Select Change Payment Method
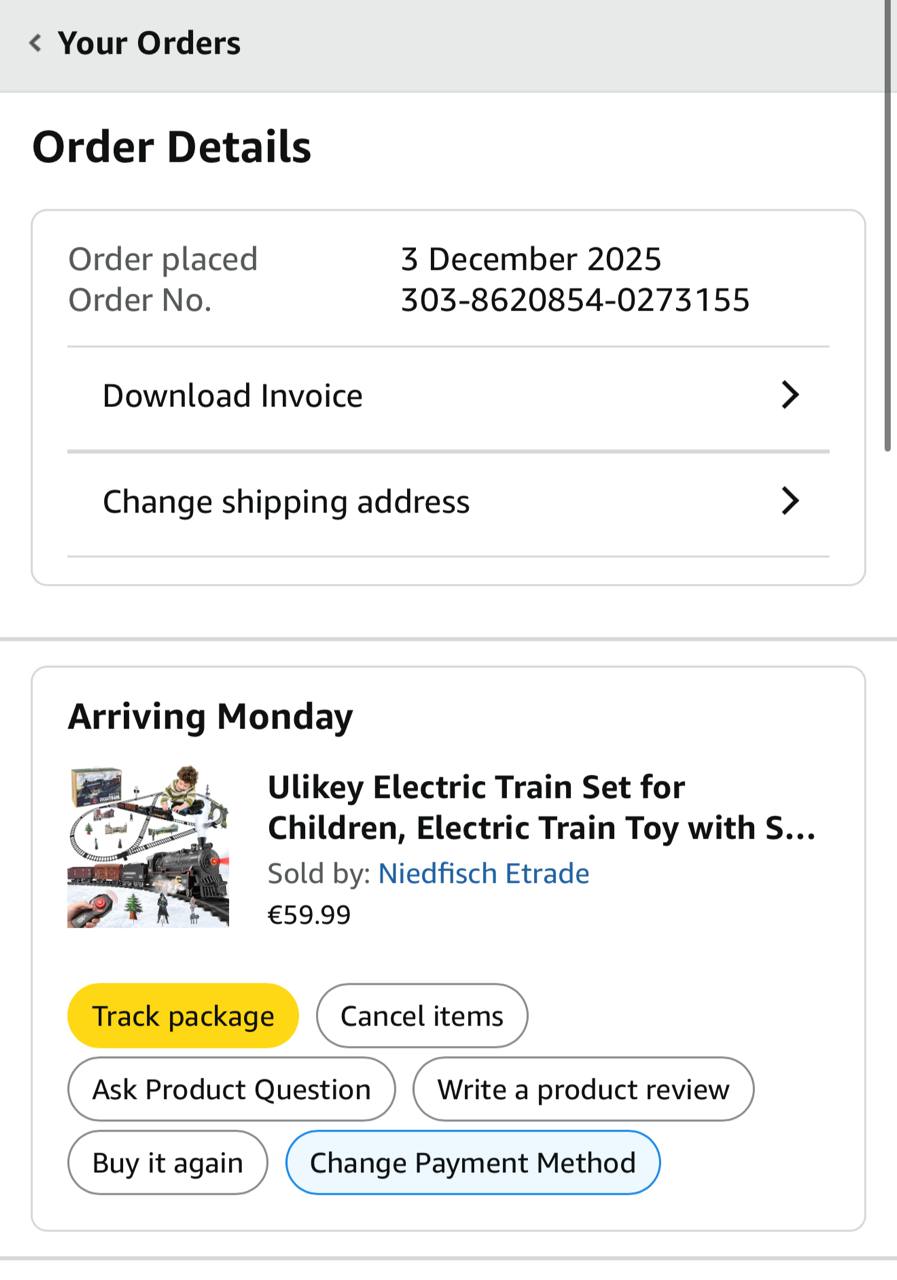The image size is (897, 1280). [x=472, y=1163]
